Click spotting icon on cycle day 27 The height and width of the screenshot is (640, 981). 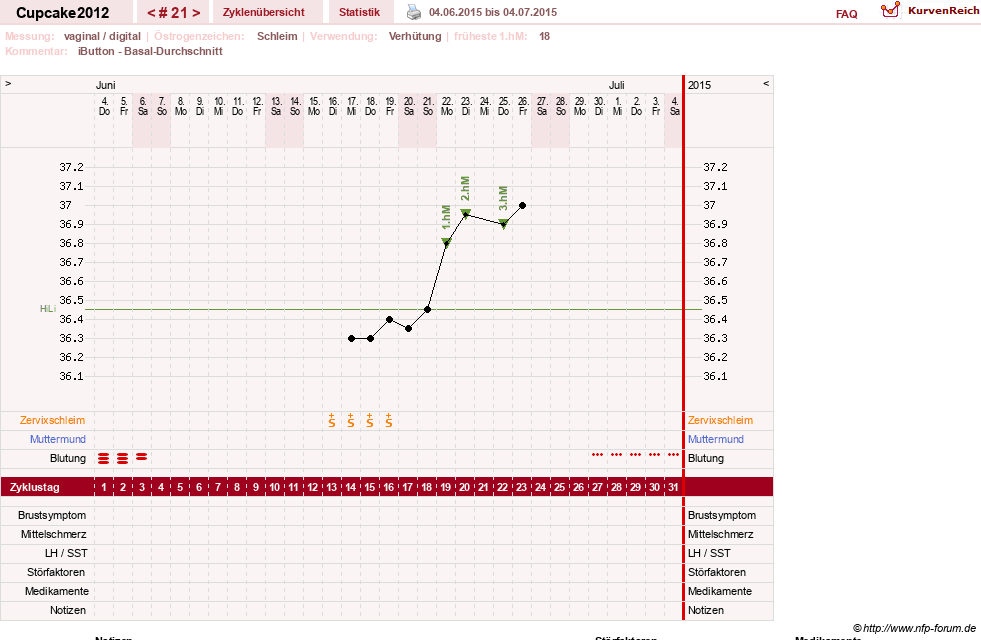597,455
